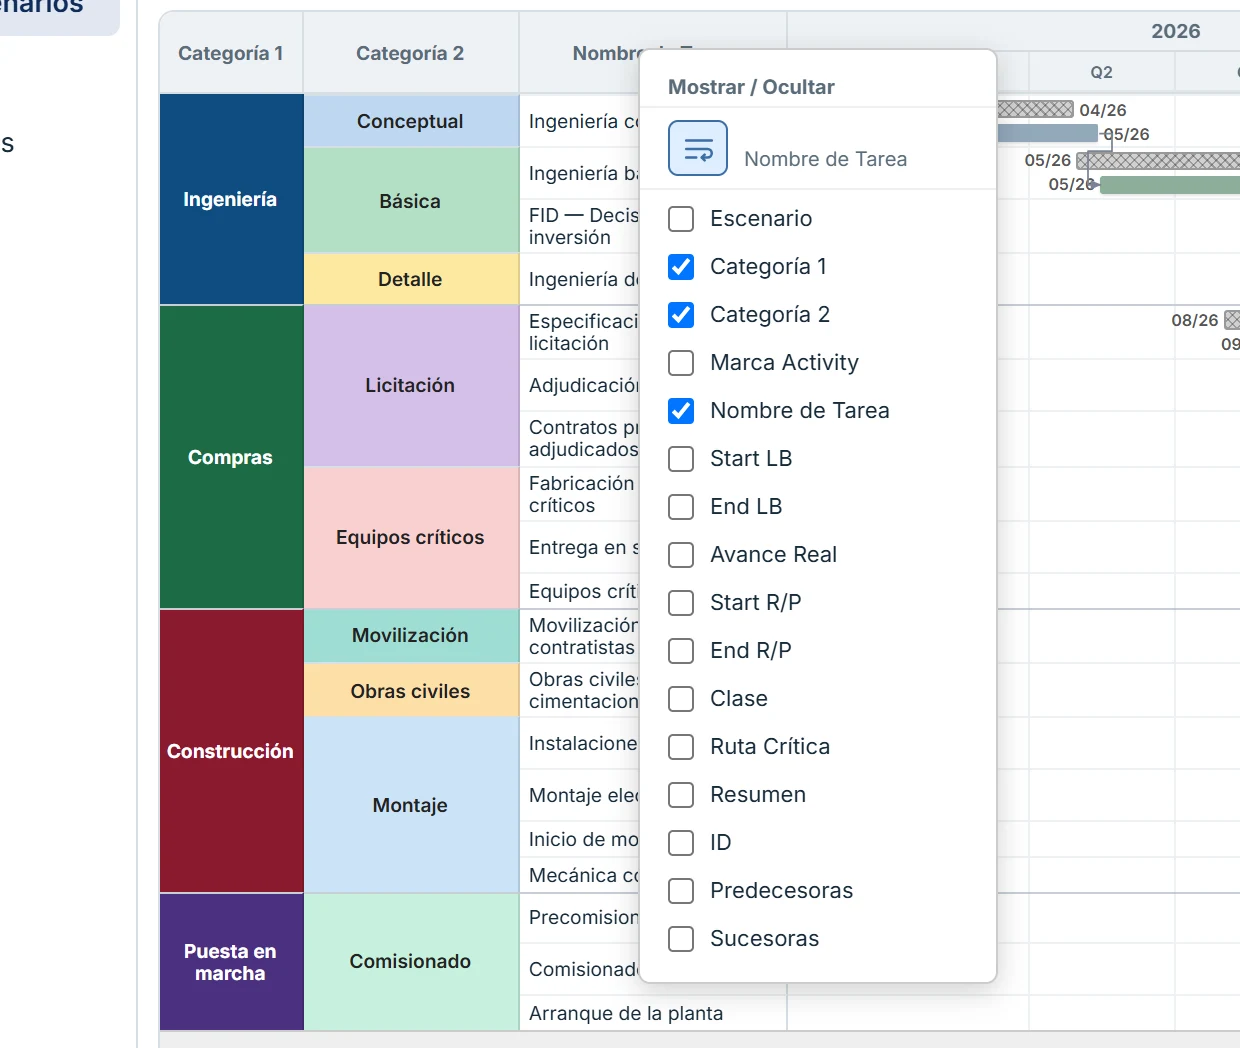Enable the Sucesoras column checkbox
1240x1048 pixels.
click(x=681, y=939)
